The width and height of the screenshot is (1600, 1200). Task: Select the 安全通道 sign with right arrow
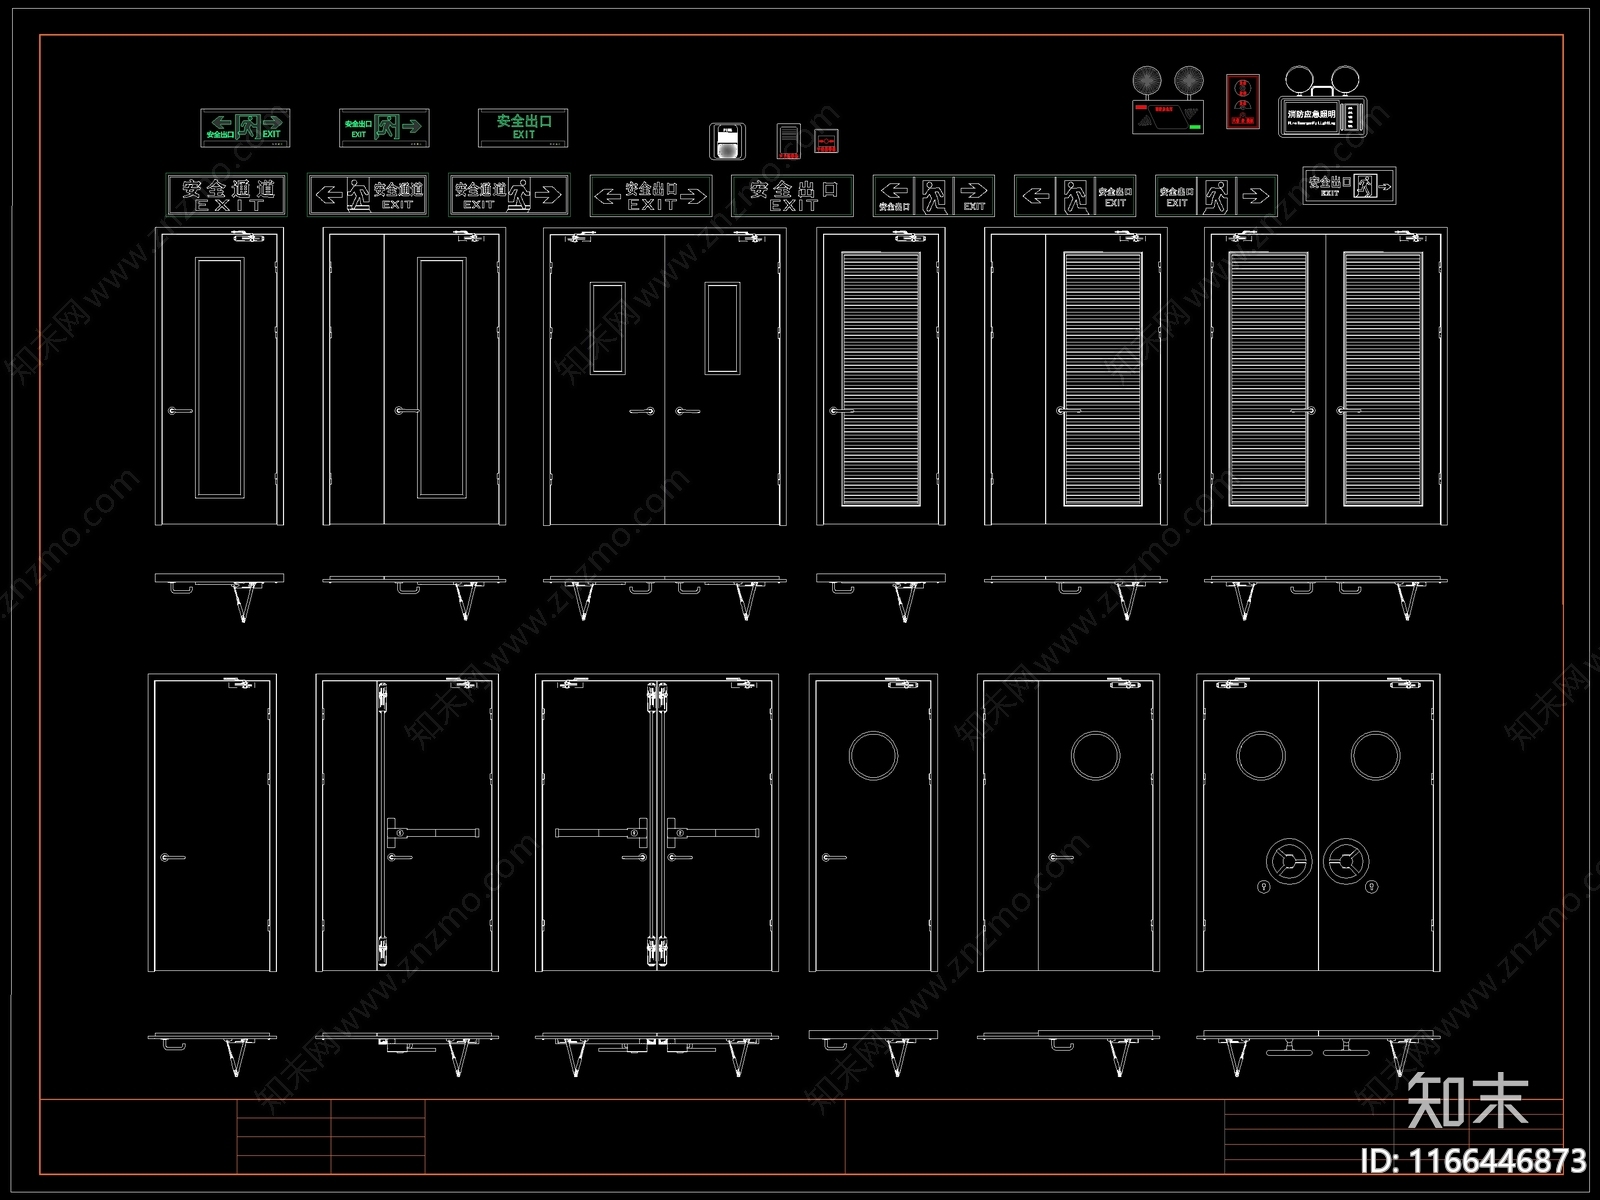[509, 195]
